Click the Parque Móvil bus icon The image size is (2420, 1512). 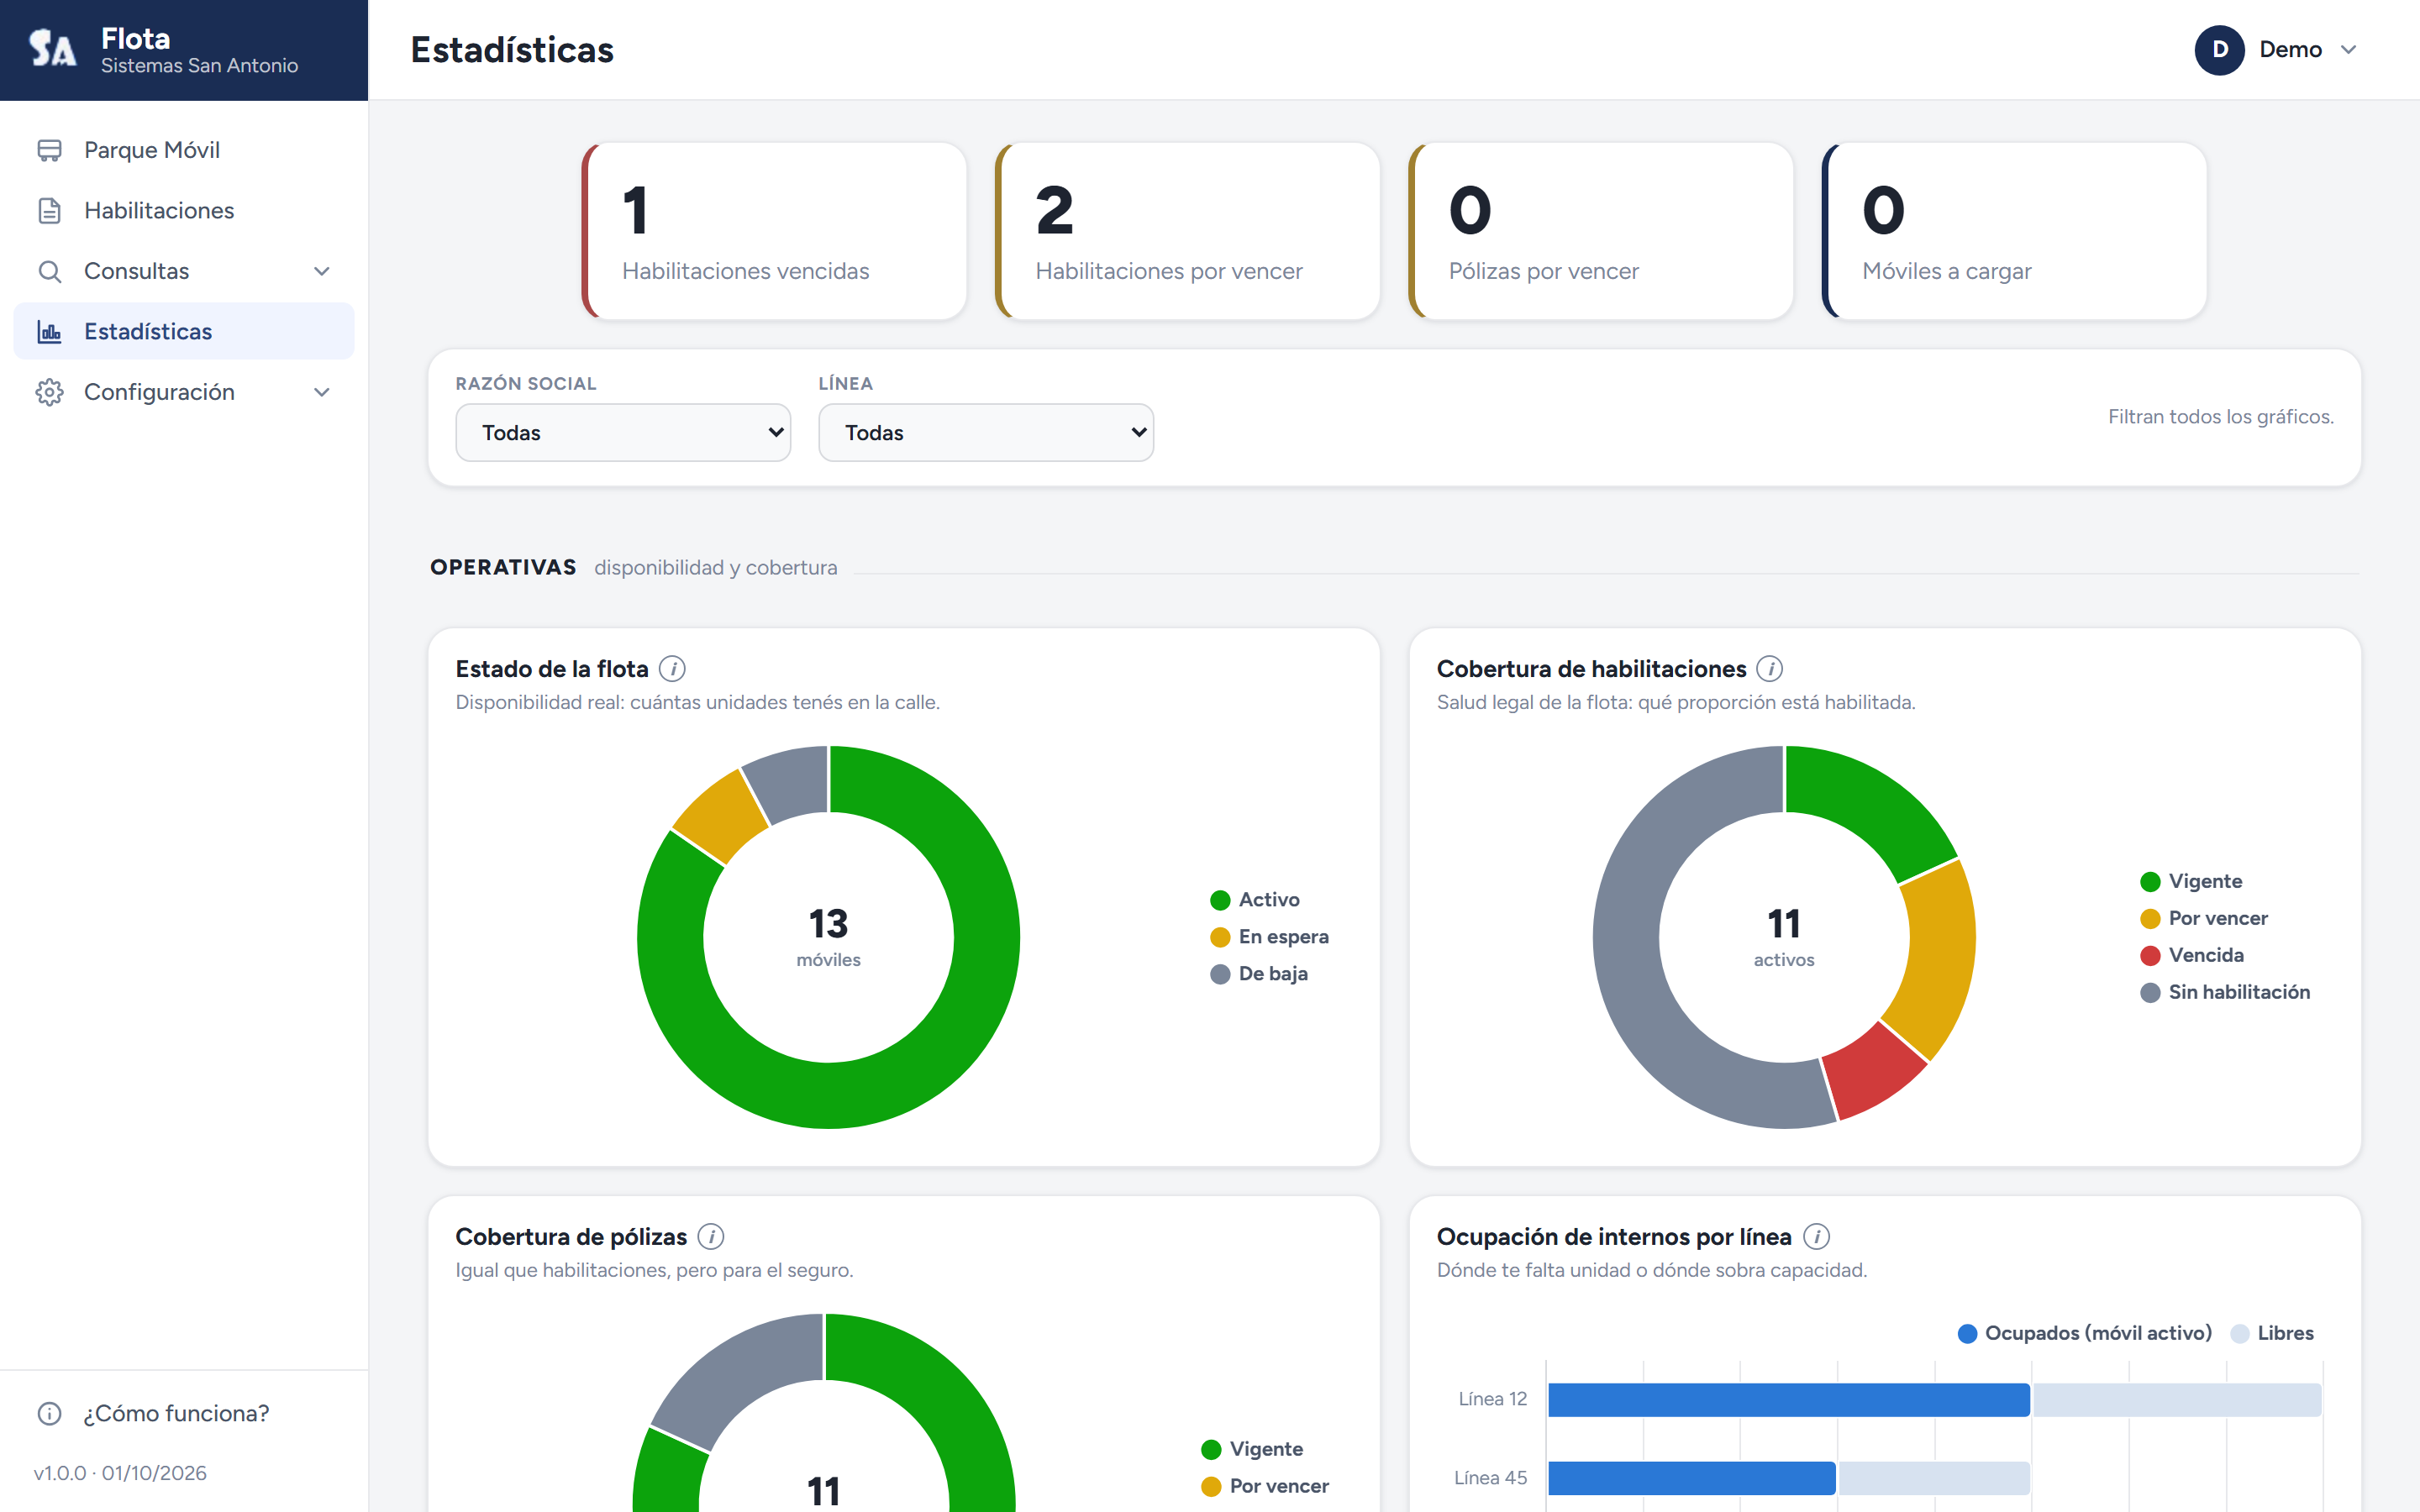click(x=49, y=150)
